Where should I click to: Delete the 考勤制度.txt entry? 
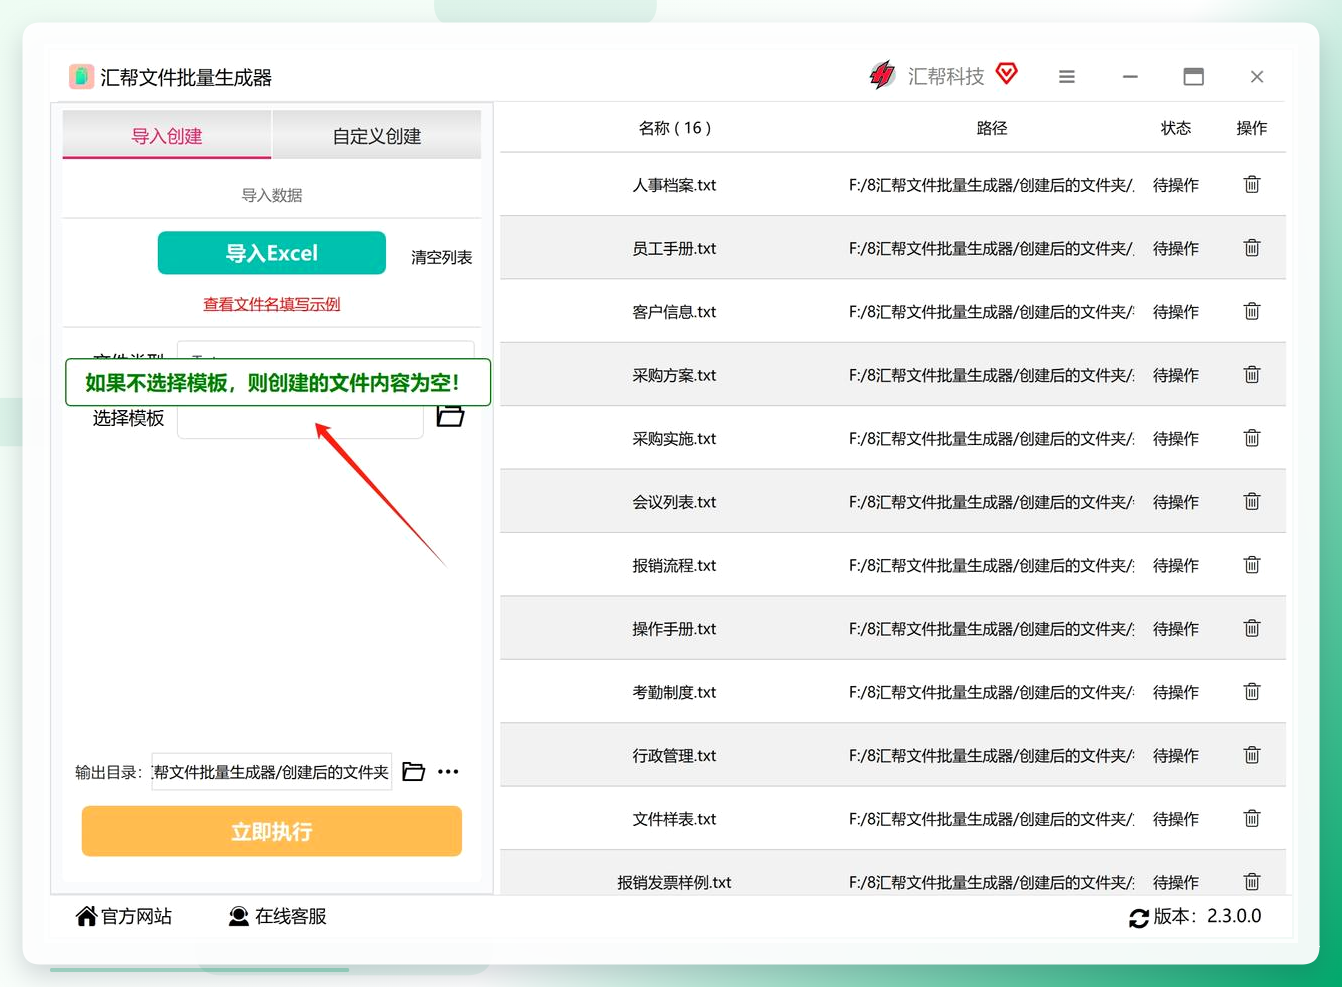[1251, 692]
